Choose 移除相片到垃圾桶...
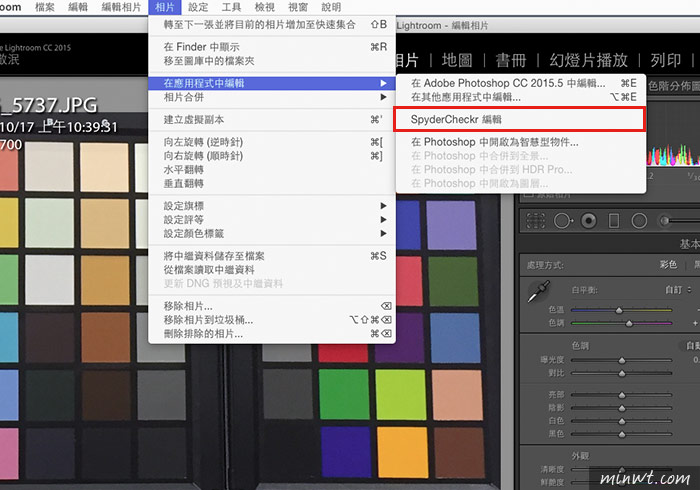Image resolution: width=700 pixels, height=490 pixels. [x=272, y=320]
